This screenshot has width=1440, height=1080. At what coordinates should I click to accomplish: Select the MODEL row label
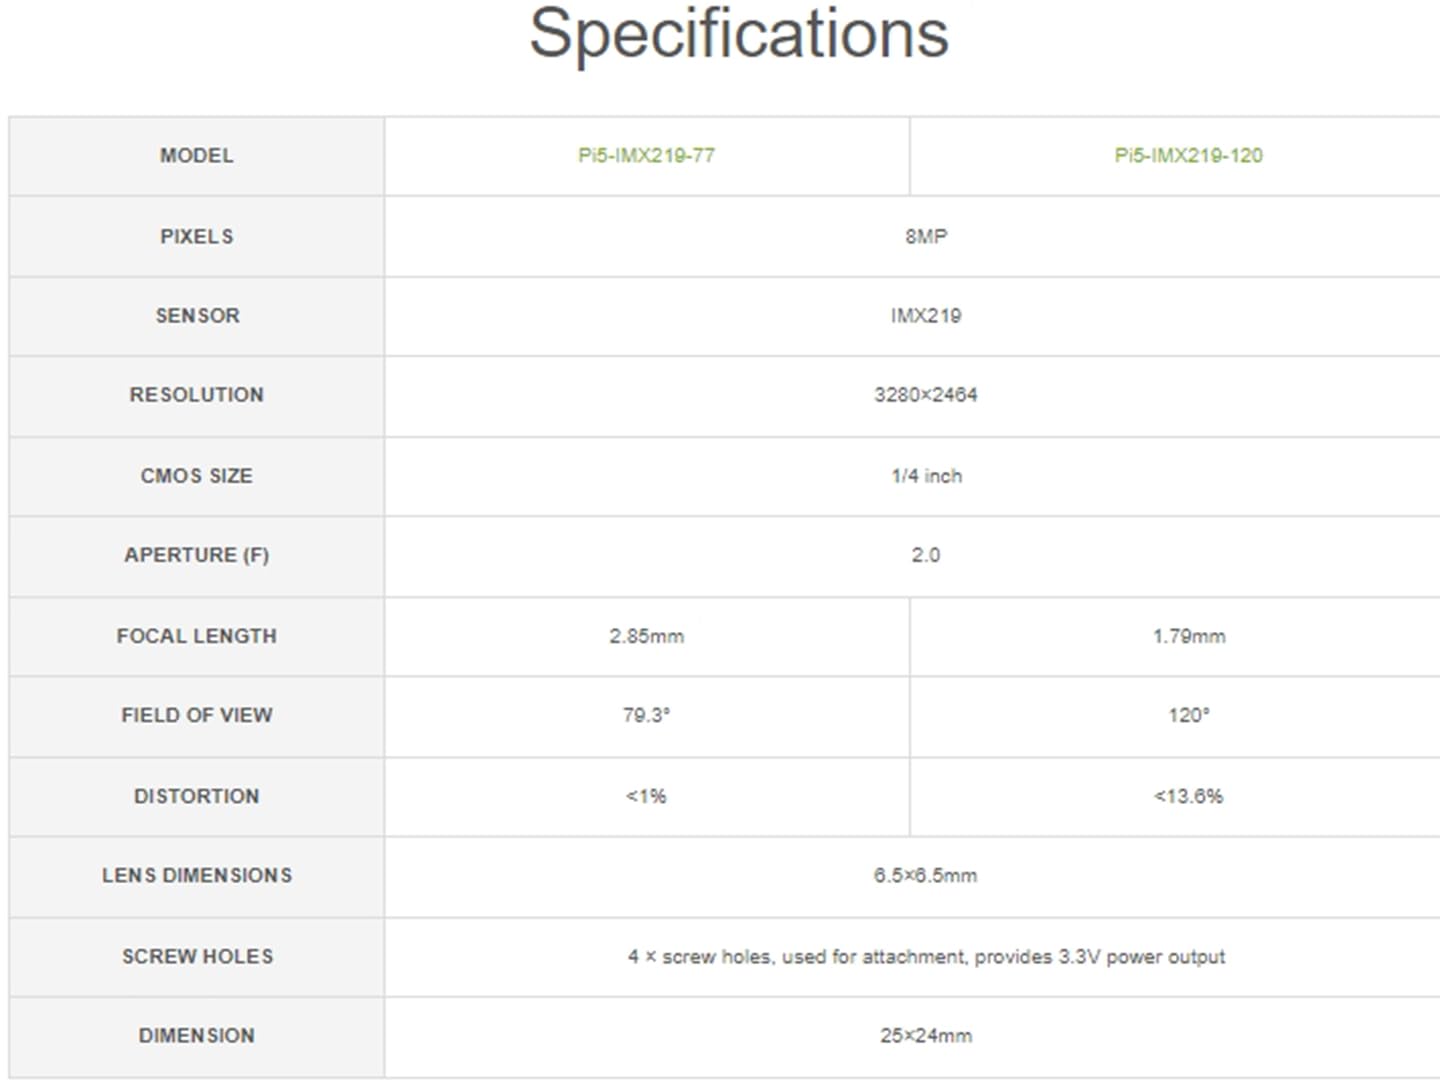tap(197, 156)
